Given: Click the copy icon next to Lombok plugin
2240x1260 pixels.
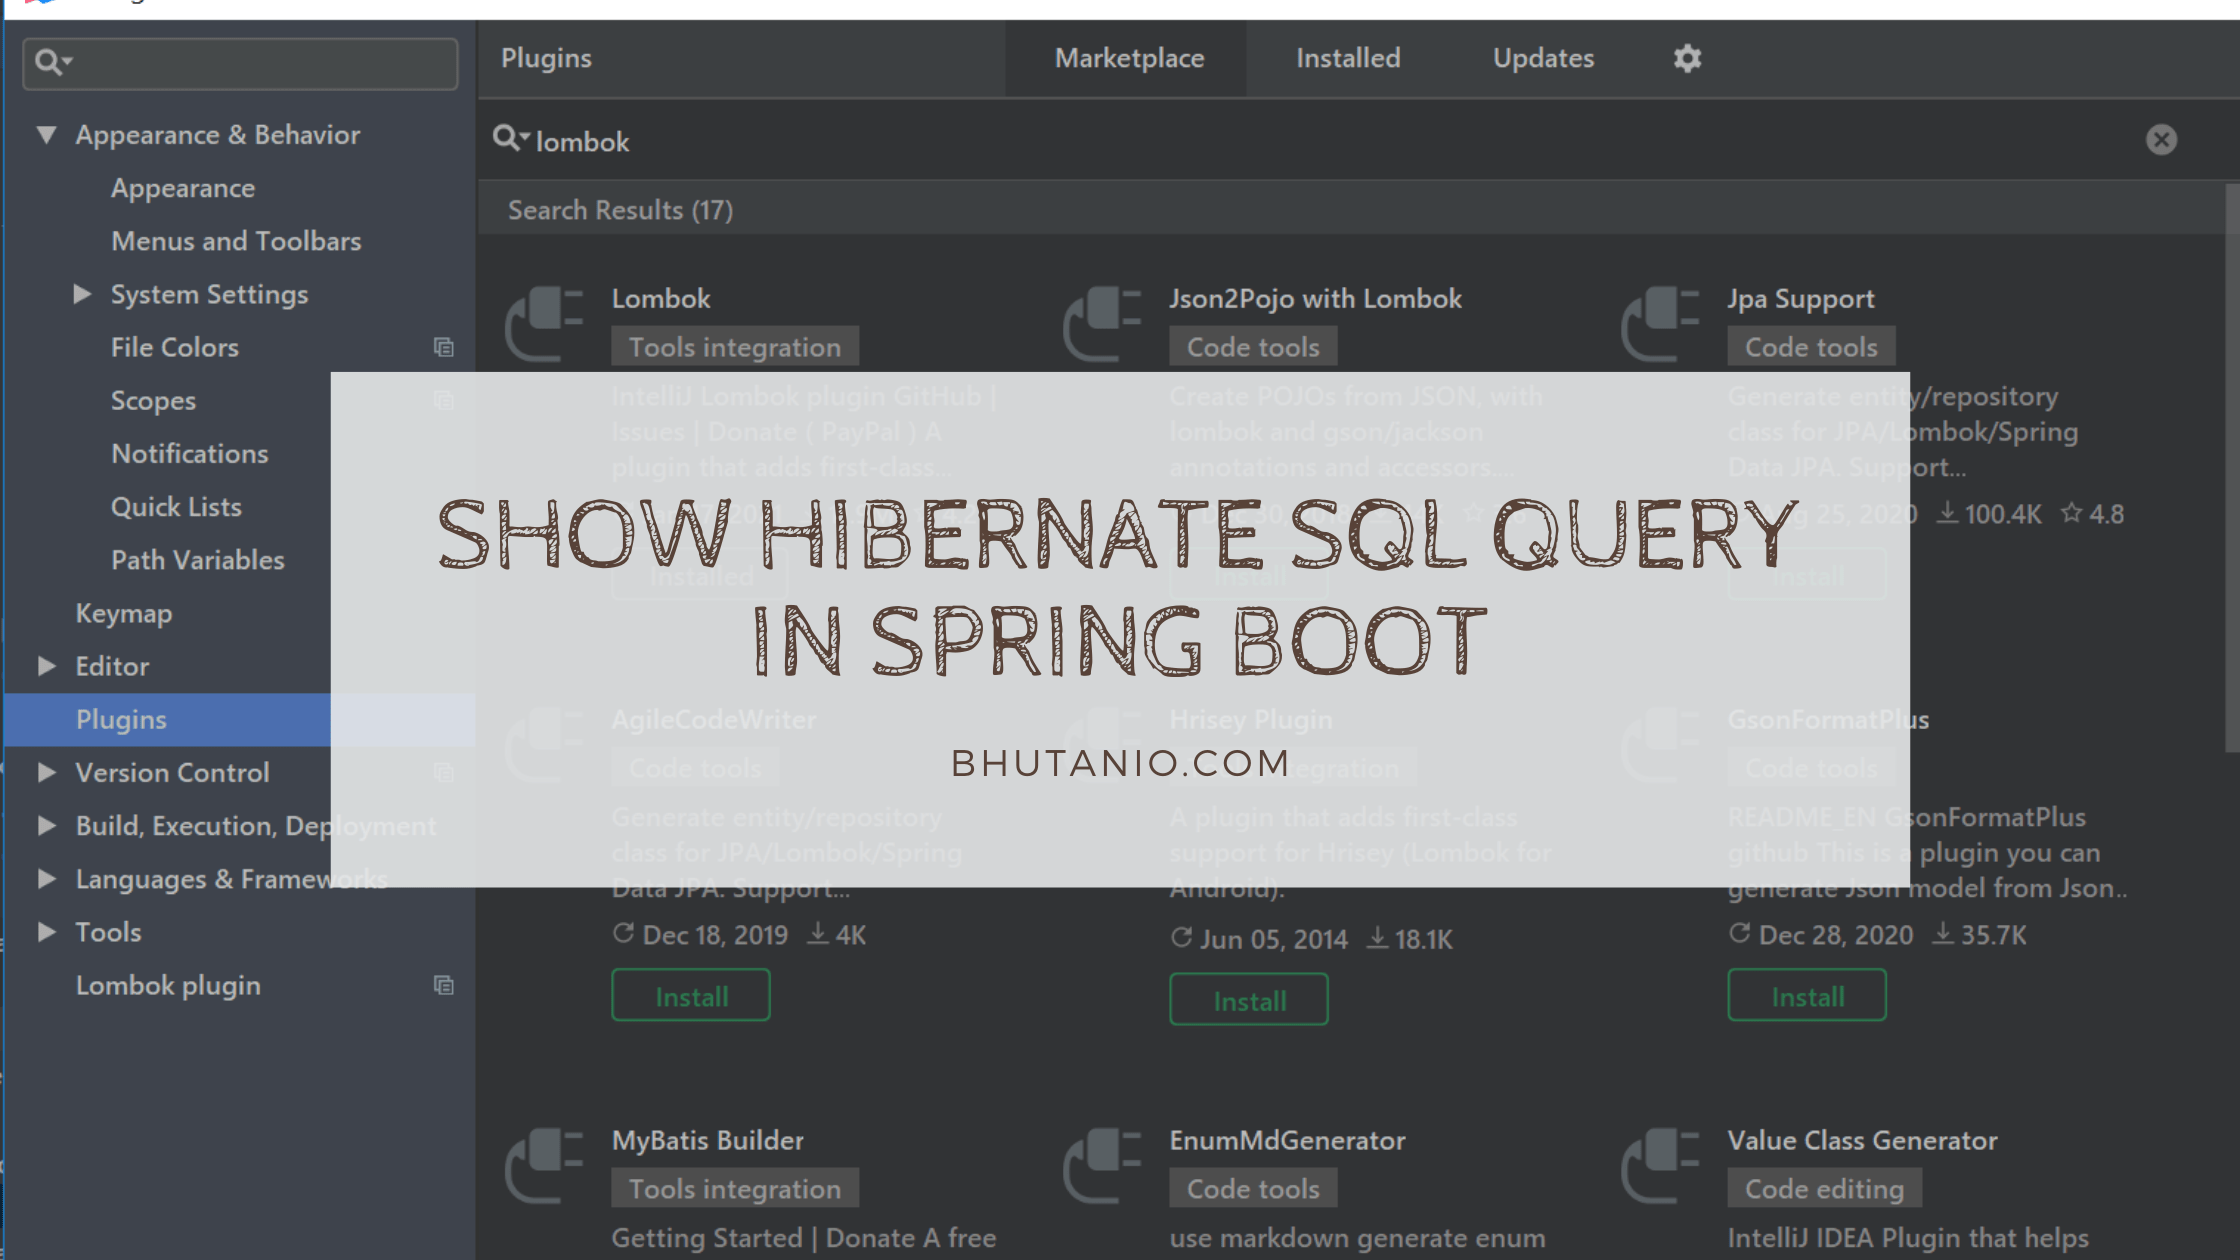Looking at the screenshot, I should point(443,985).
